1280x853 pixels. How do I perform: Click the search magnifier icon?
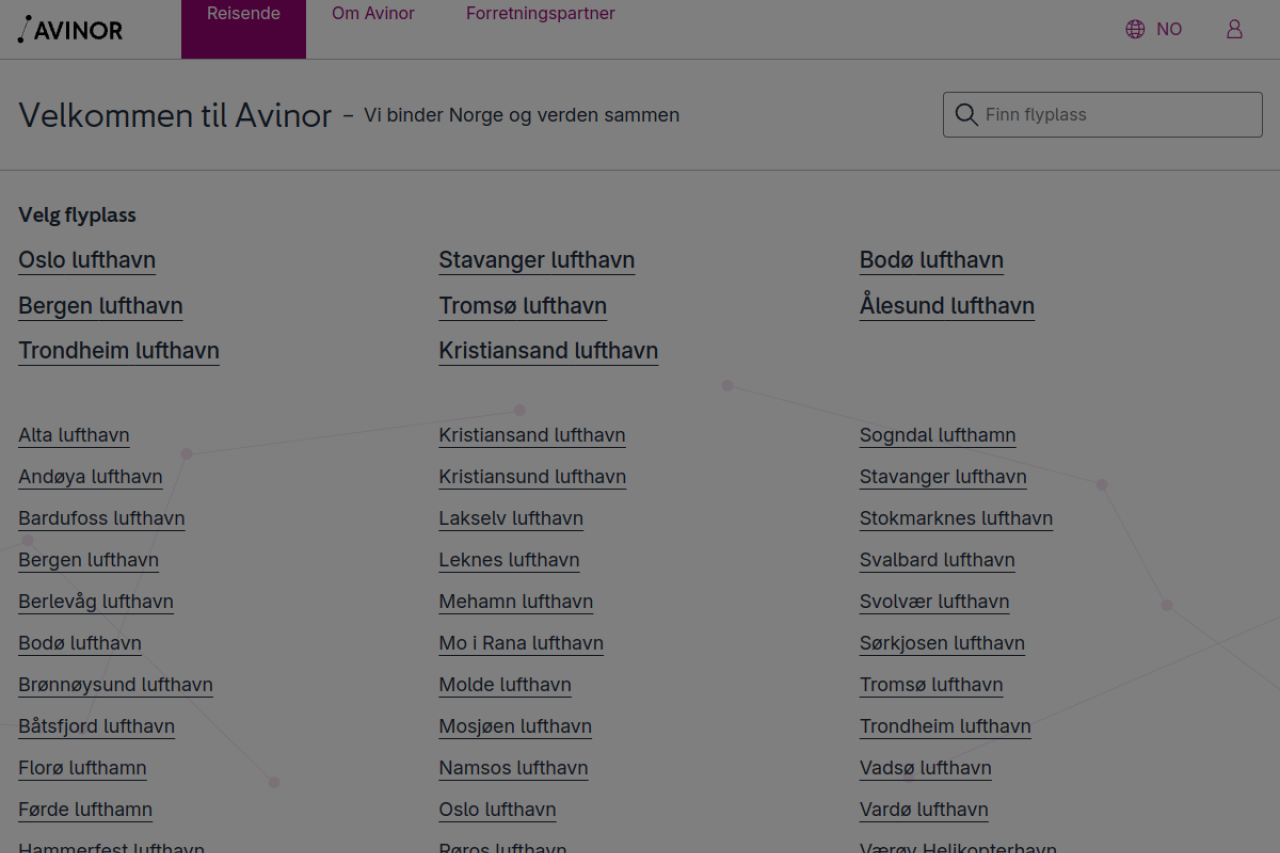click(966, 115)
